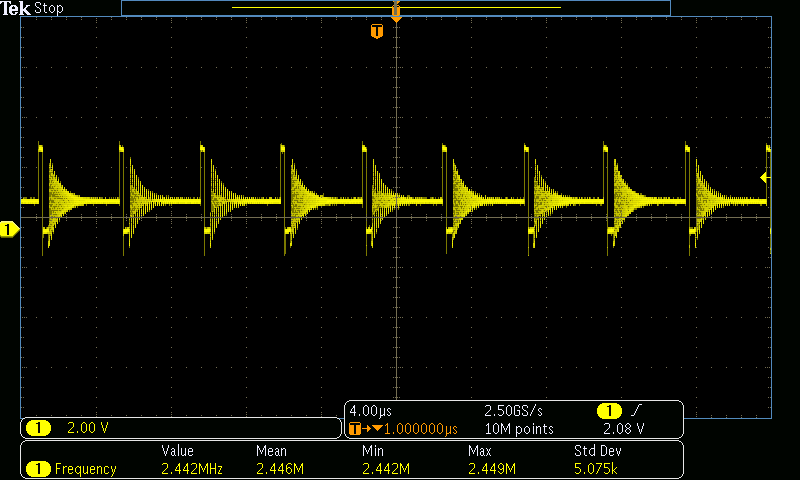
Task: Click channel 1 badge in Frequency measurement row
Action: click(38, 469)
